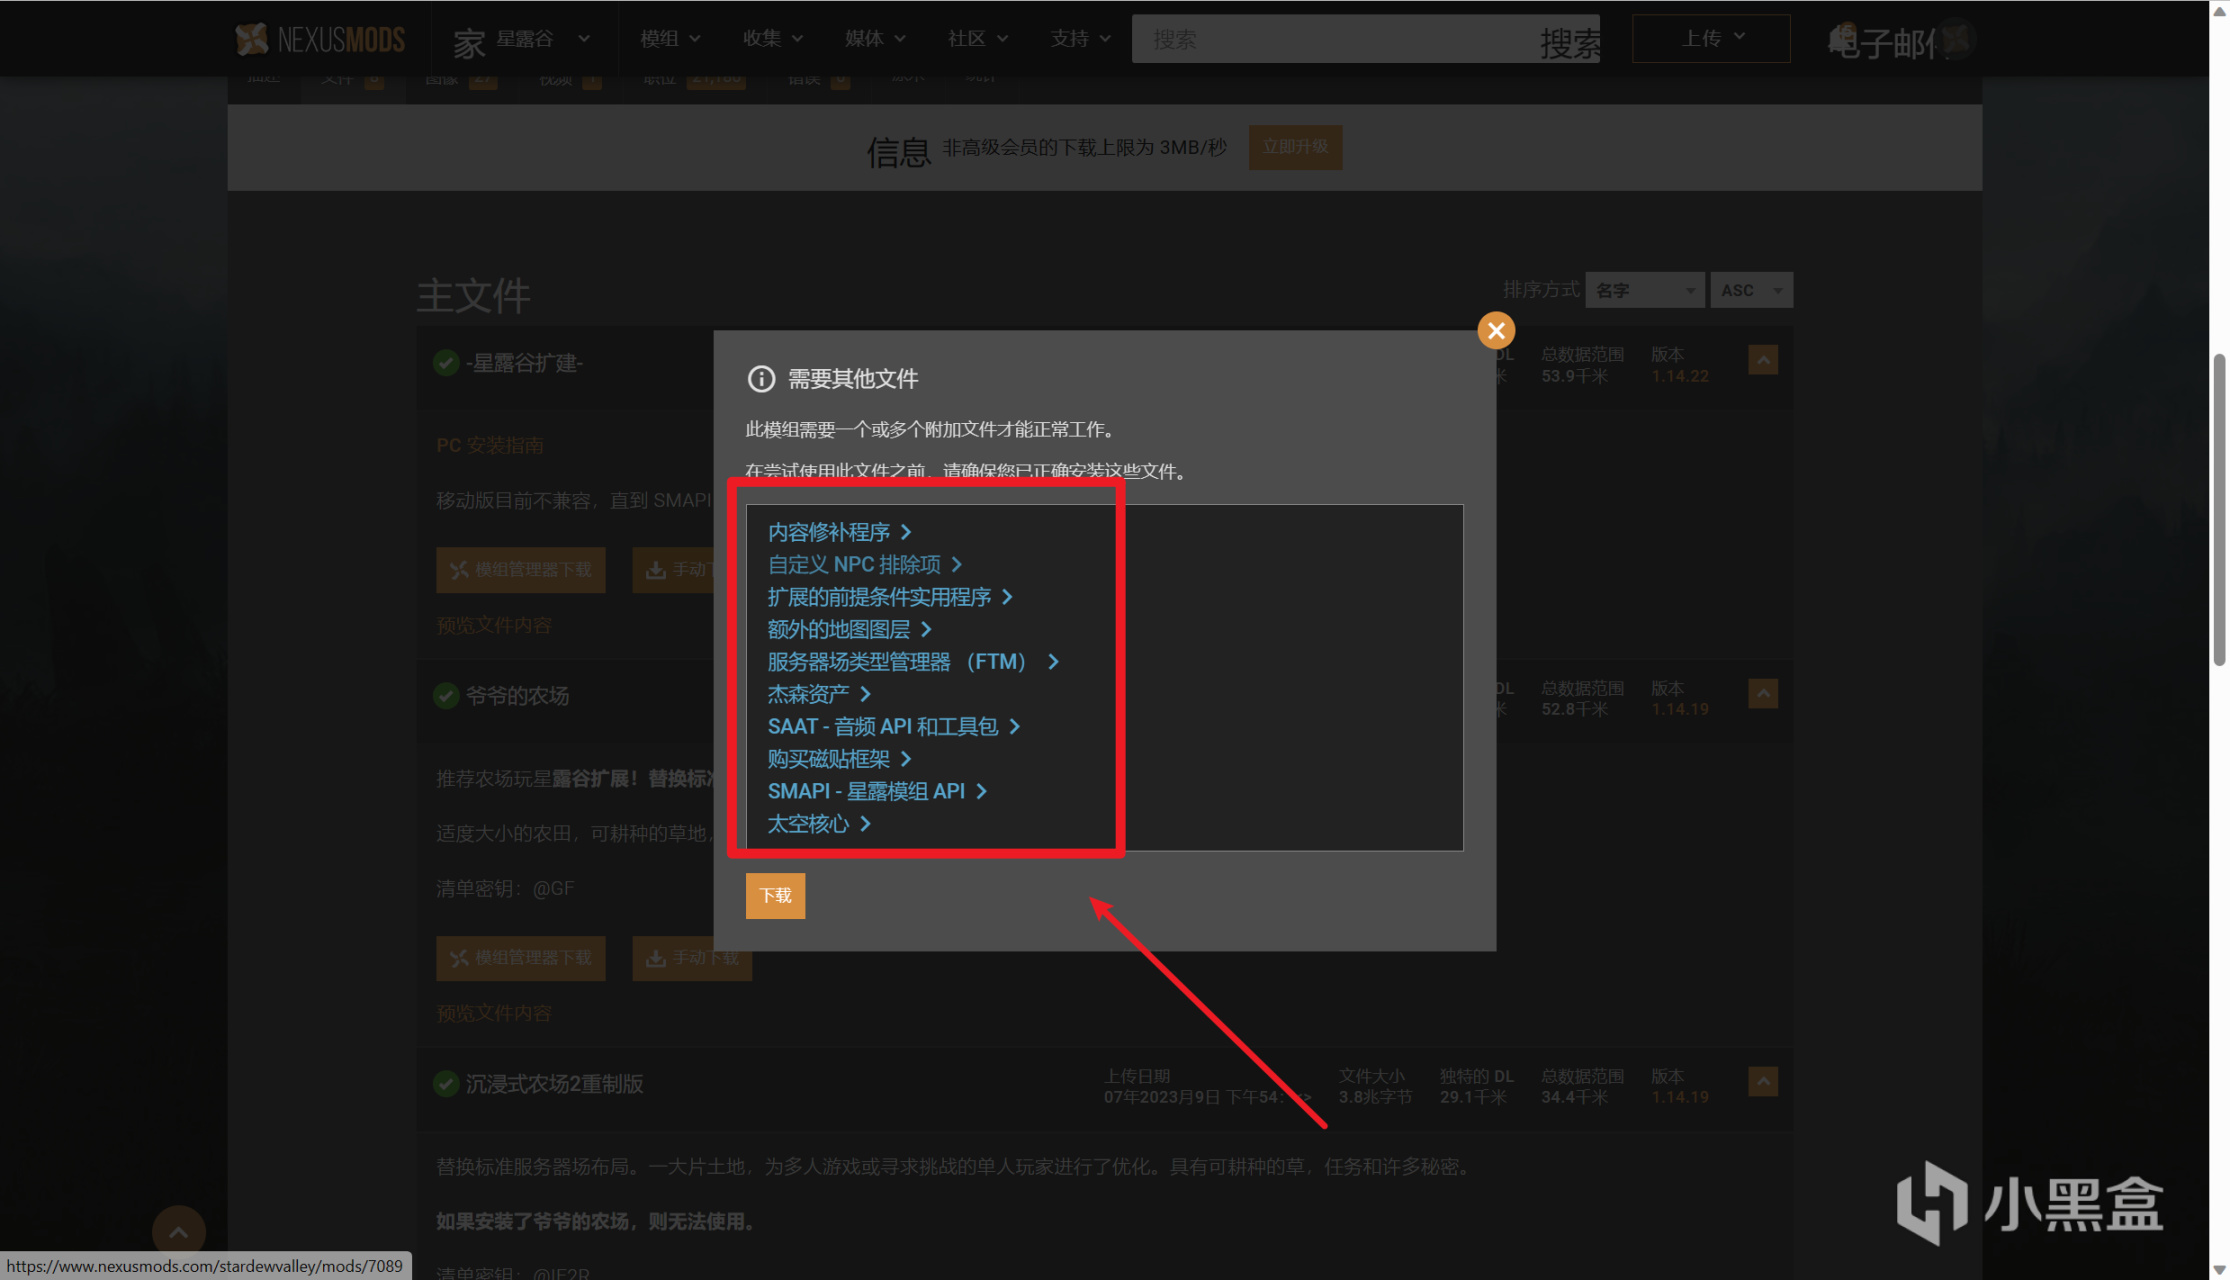Open the 模组 navigation menu
The image size is (2230, 1280).
tap(670, 39)
